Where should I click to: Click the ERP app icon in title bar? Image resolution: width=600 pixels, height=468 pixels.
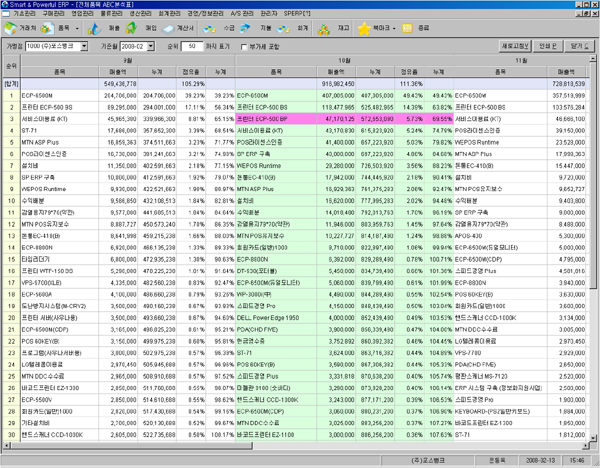tap(5, 4)
